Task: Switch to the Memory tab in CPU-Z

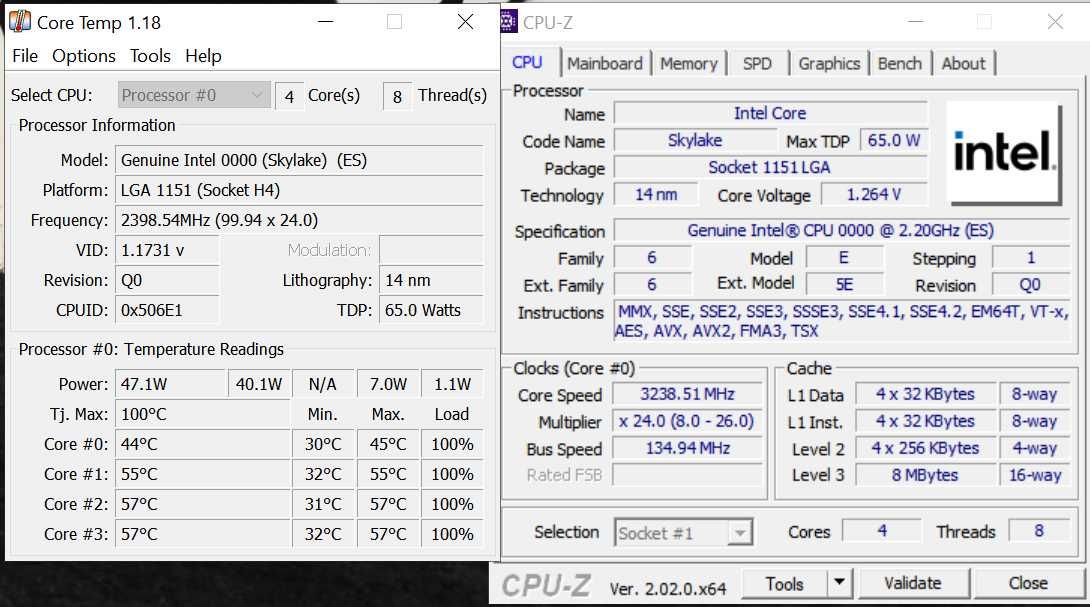Action: (689, 63)
